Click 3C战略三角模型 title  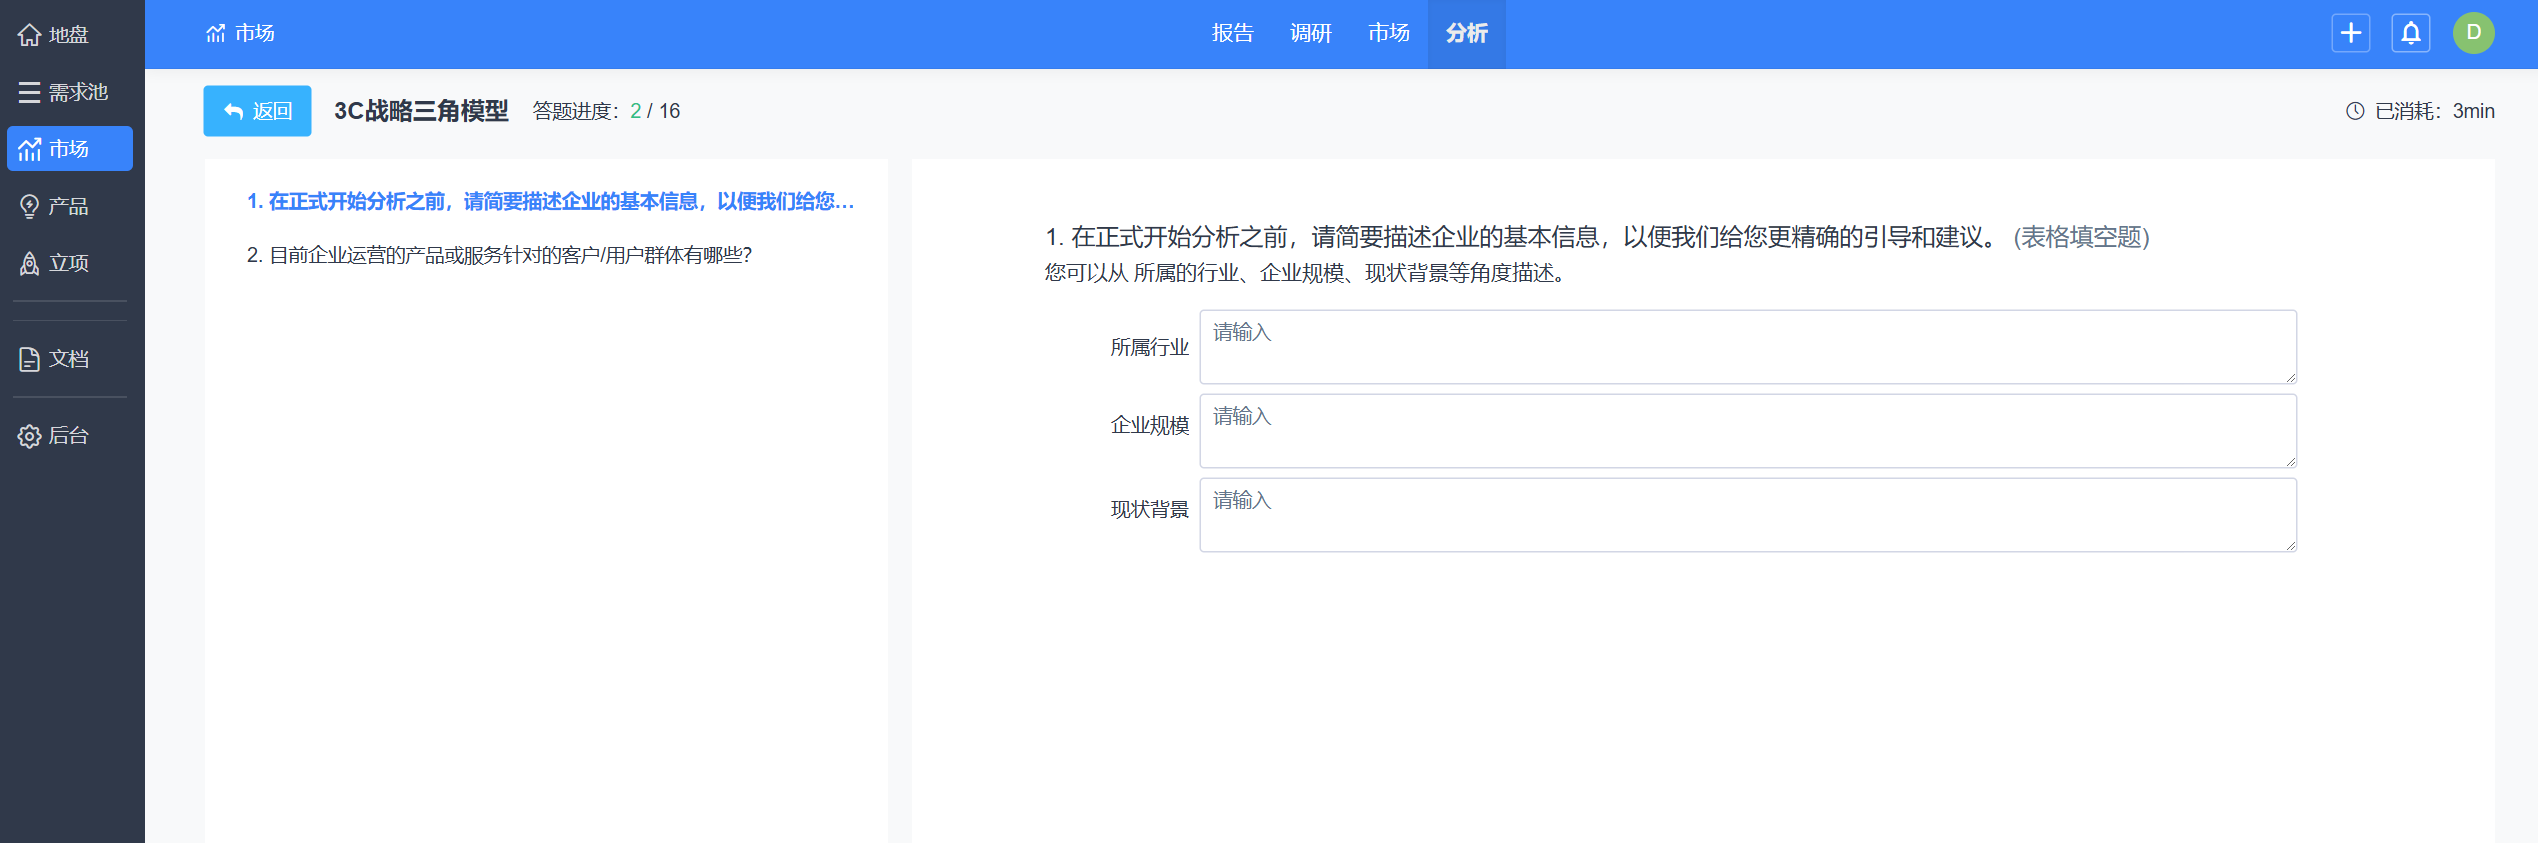[421, 111]
